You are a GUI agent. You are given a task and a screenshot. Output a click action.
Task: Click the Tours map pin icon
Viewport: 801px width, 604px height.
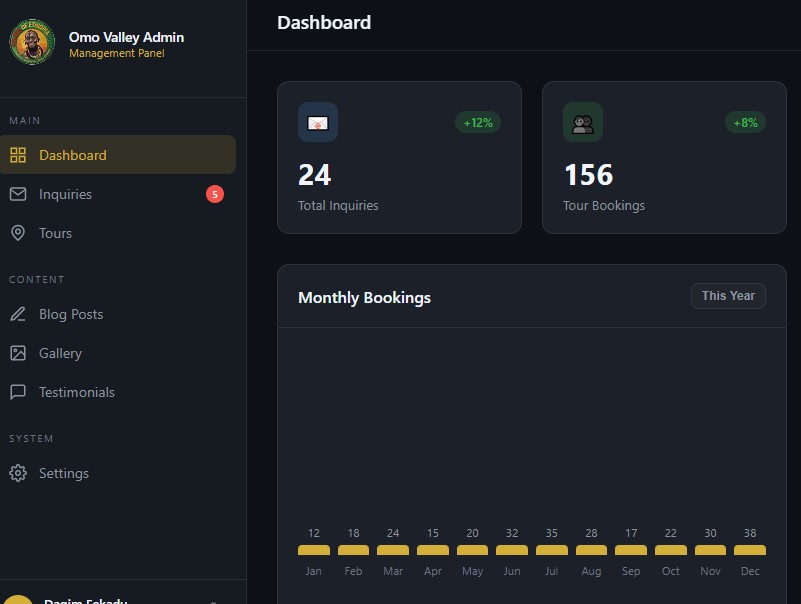[x=18, y=233]
